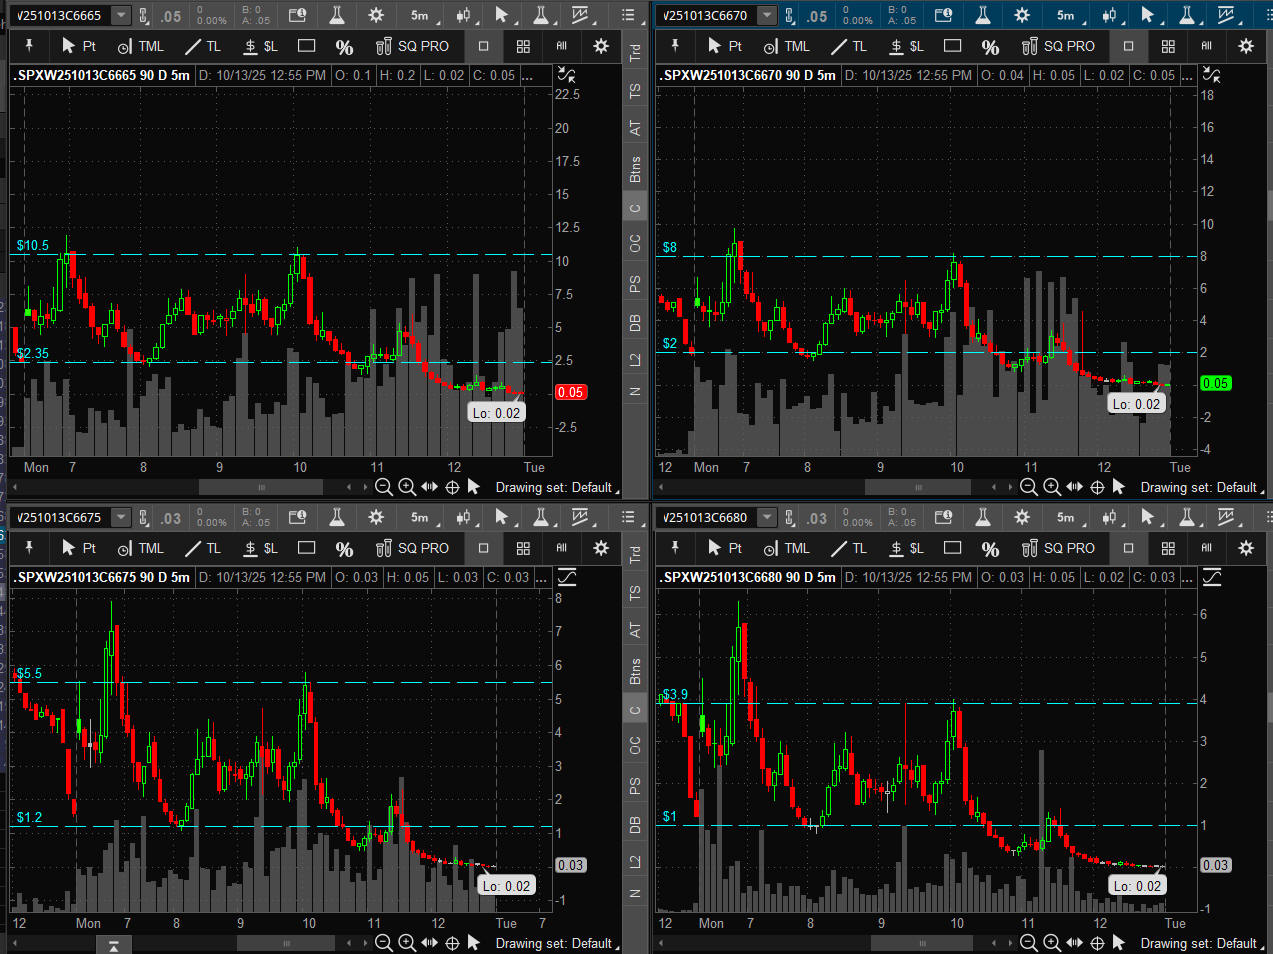Click the % tool on the 6680 chart
Screen dimensions: 1273x954
(990, 548)
